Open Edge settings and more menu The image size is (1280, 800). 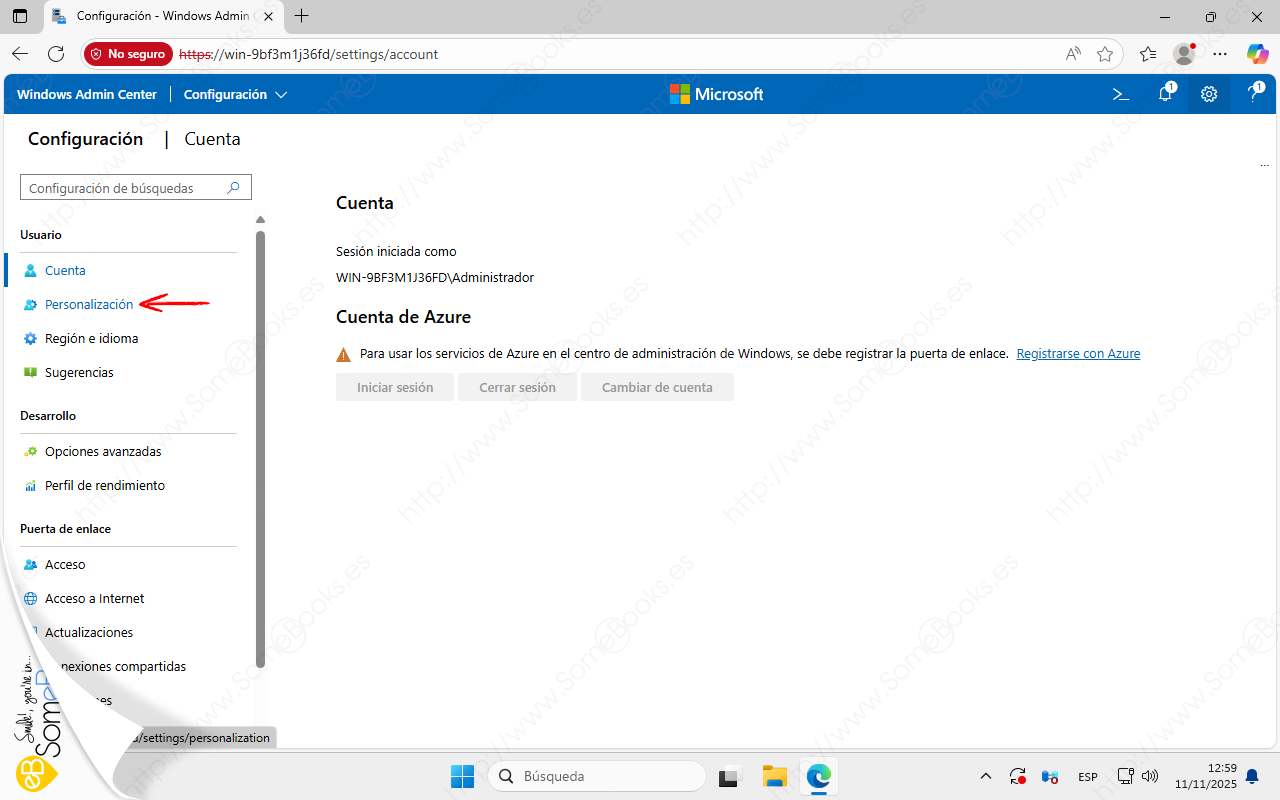pyautogui.click(x=1220, y=54)
